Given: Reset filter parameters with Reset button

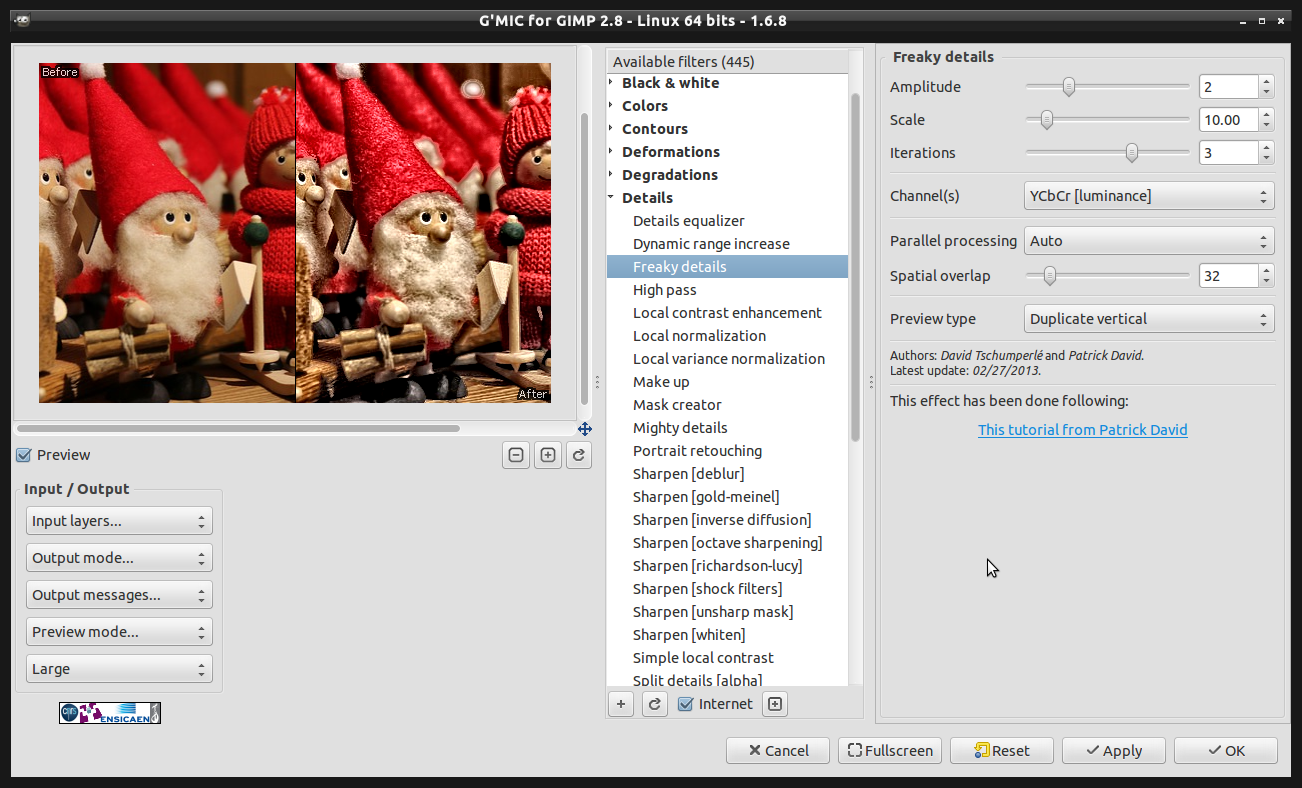Looking at the screenshot, I should (1002, 751).
